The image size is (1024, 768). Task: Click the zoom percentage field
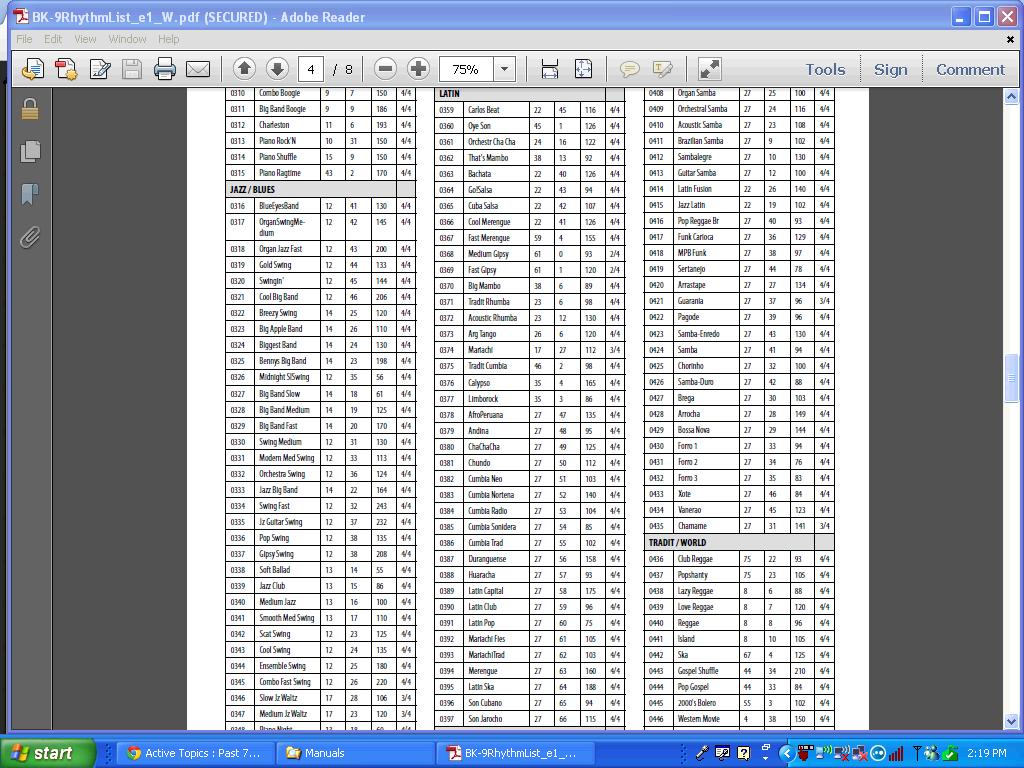[467, 69]
